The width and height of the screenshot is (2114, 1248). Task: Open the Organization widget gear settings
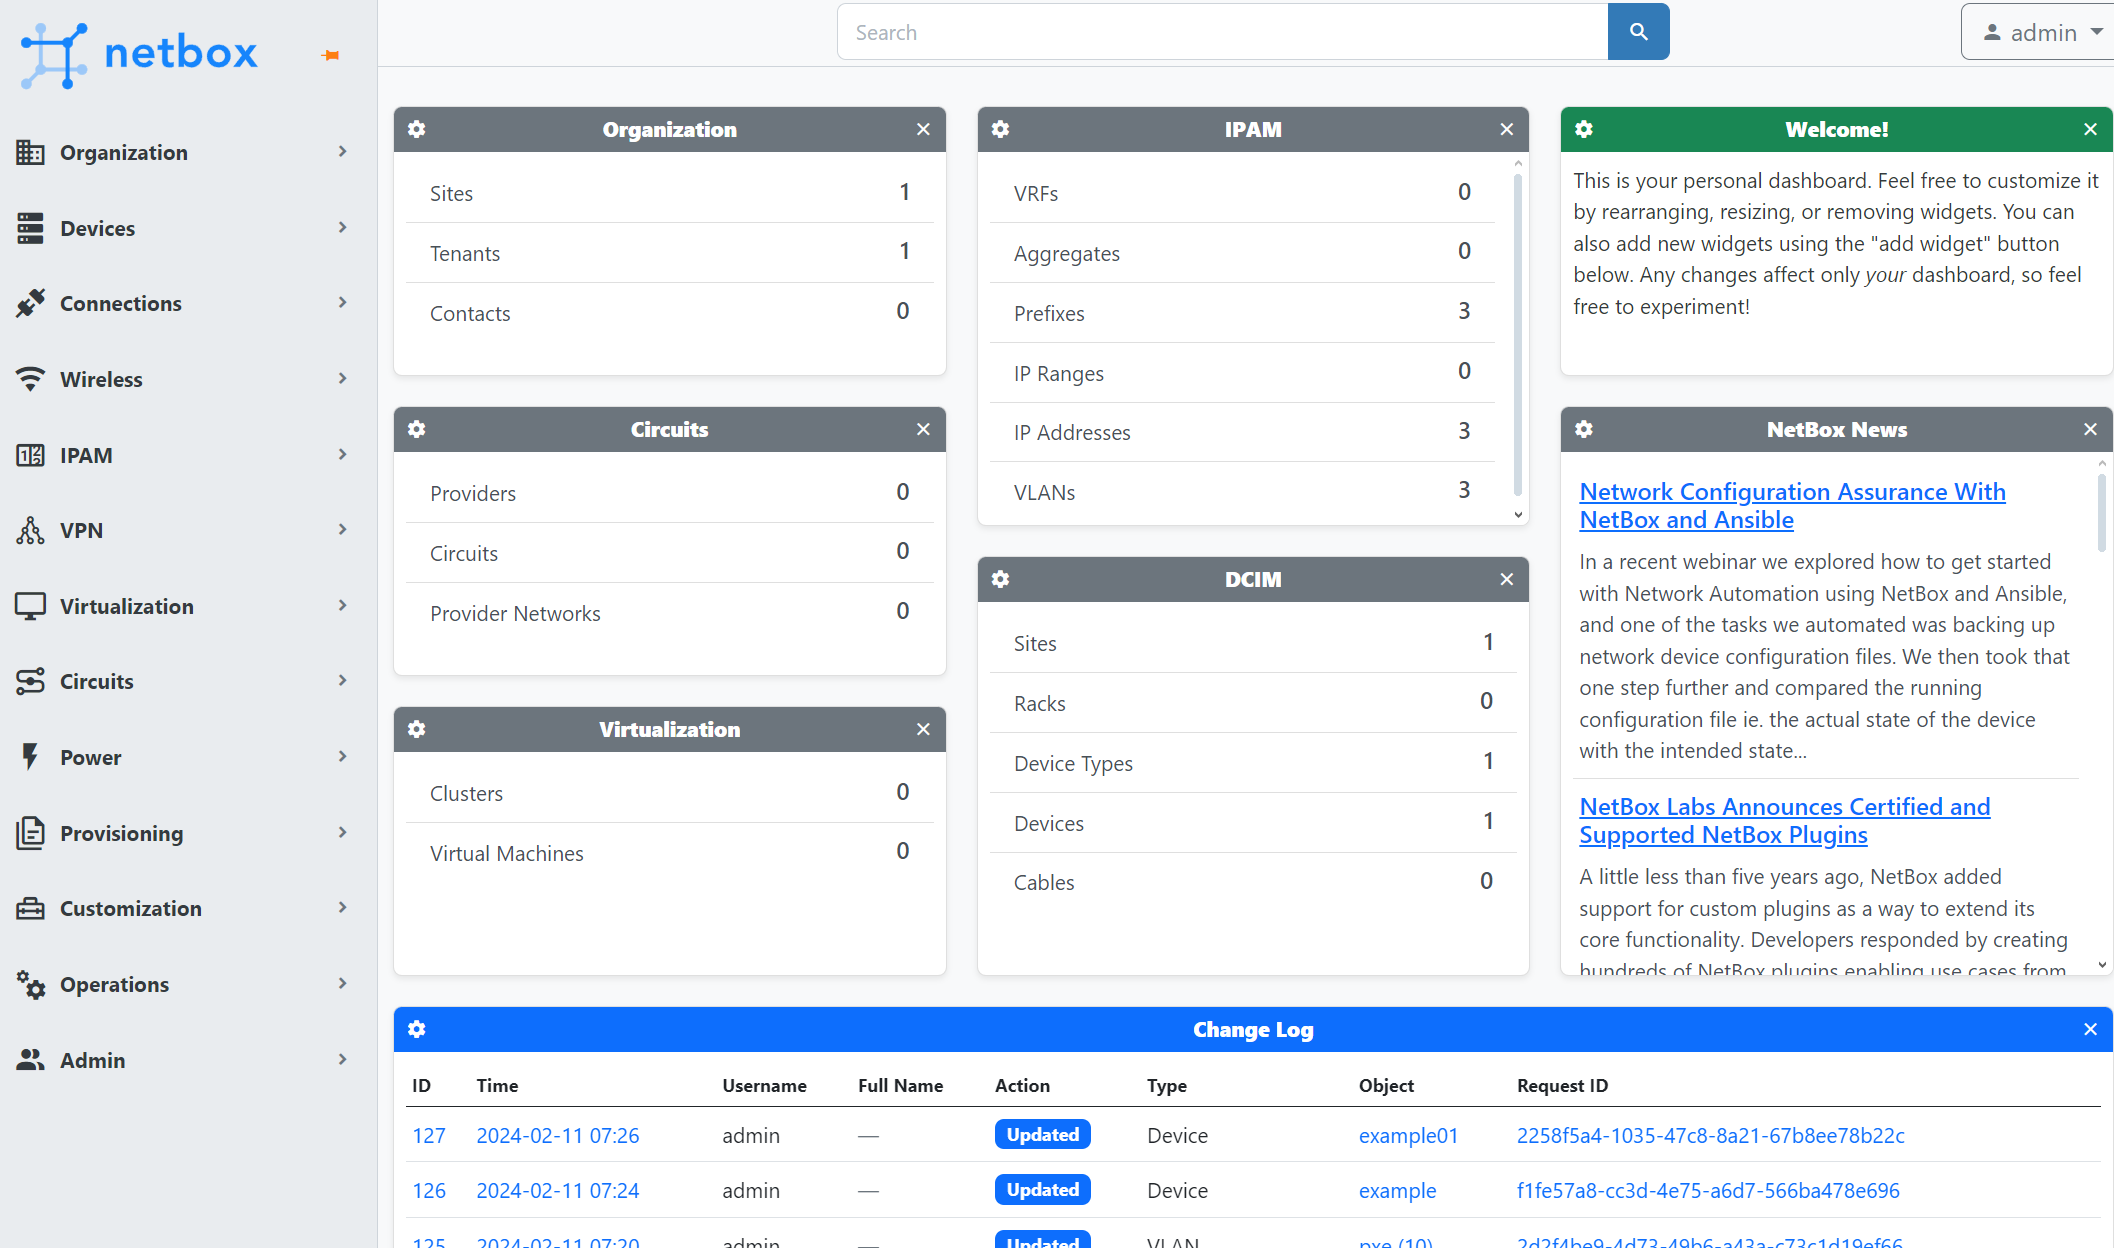[417, 129]
